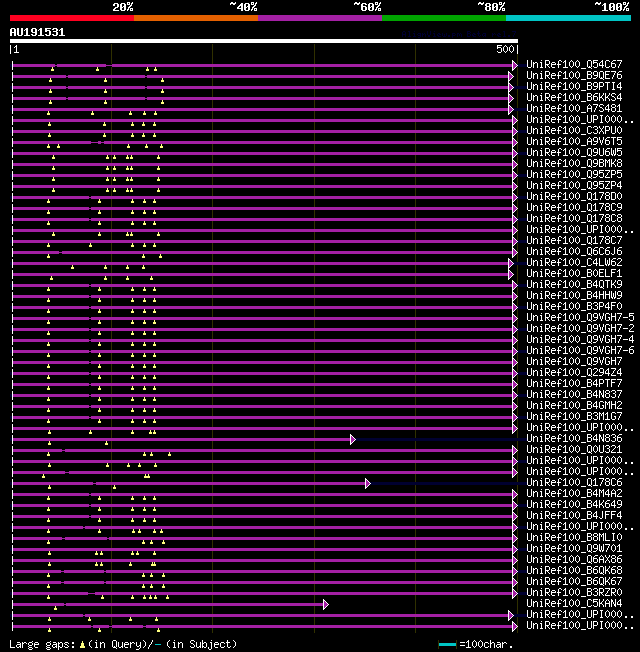This screenshot has height=652, width=640.
Task: Click the end arrowhead of the Q54C67 alignment
Action: point(515,65)
